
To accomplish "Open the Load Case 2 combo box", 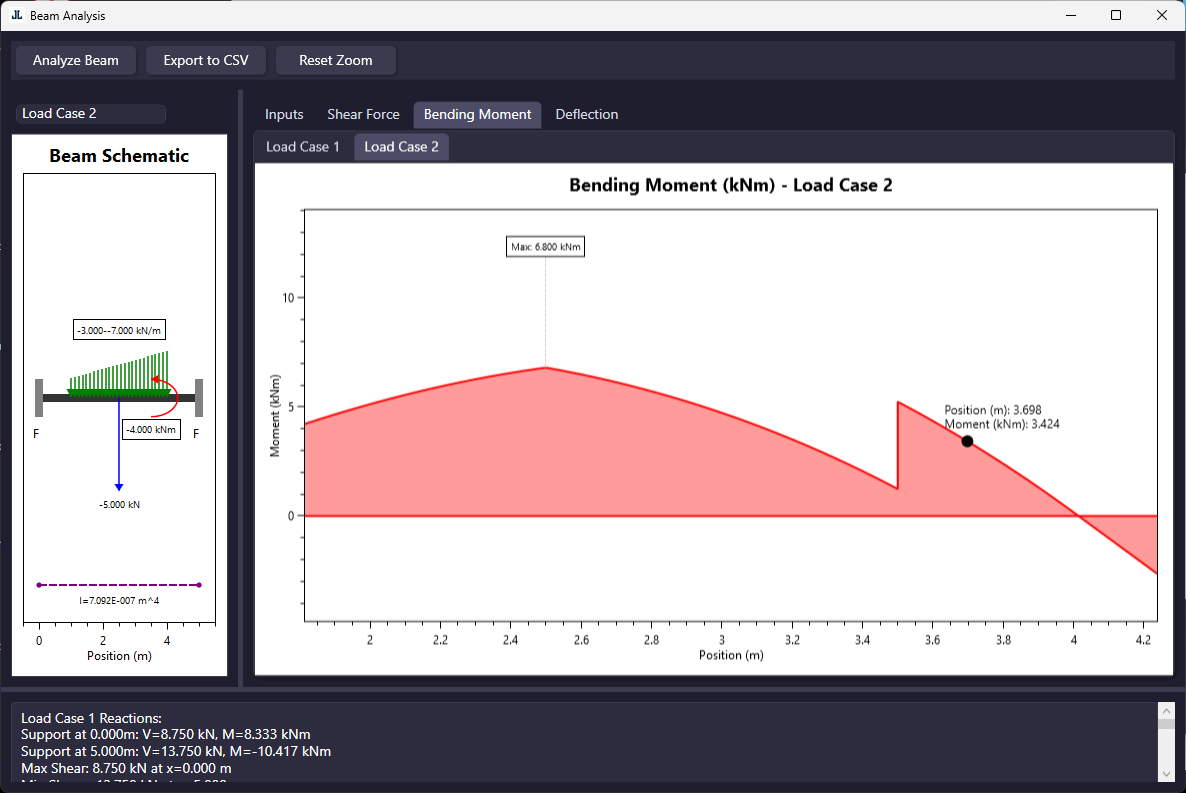I will pyautogui.click(x=90, y=114).
